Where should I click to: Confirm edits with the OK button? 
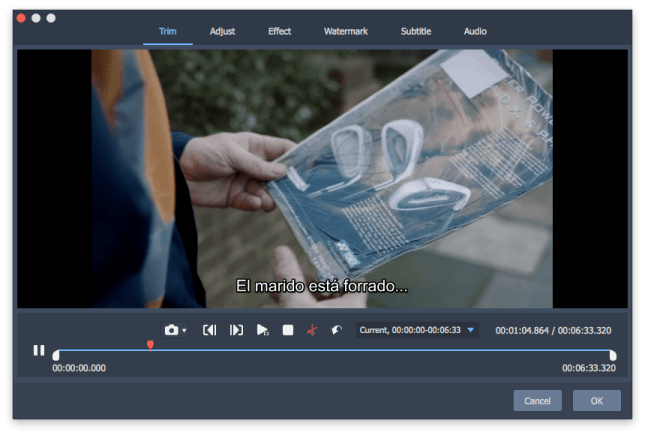point(596,401)
